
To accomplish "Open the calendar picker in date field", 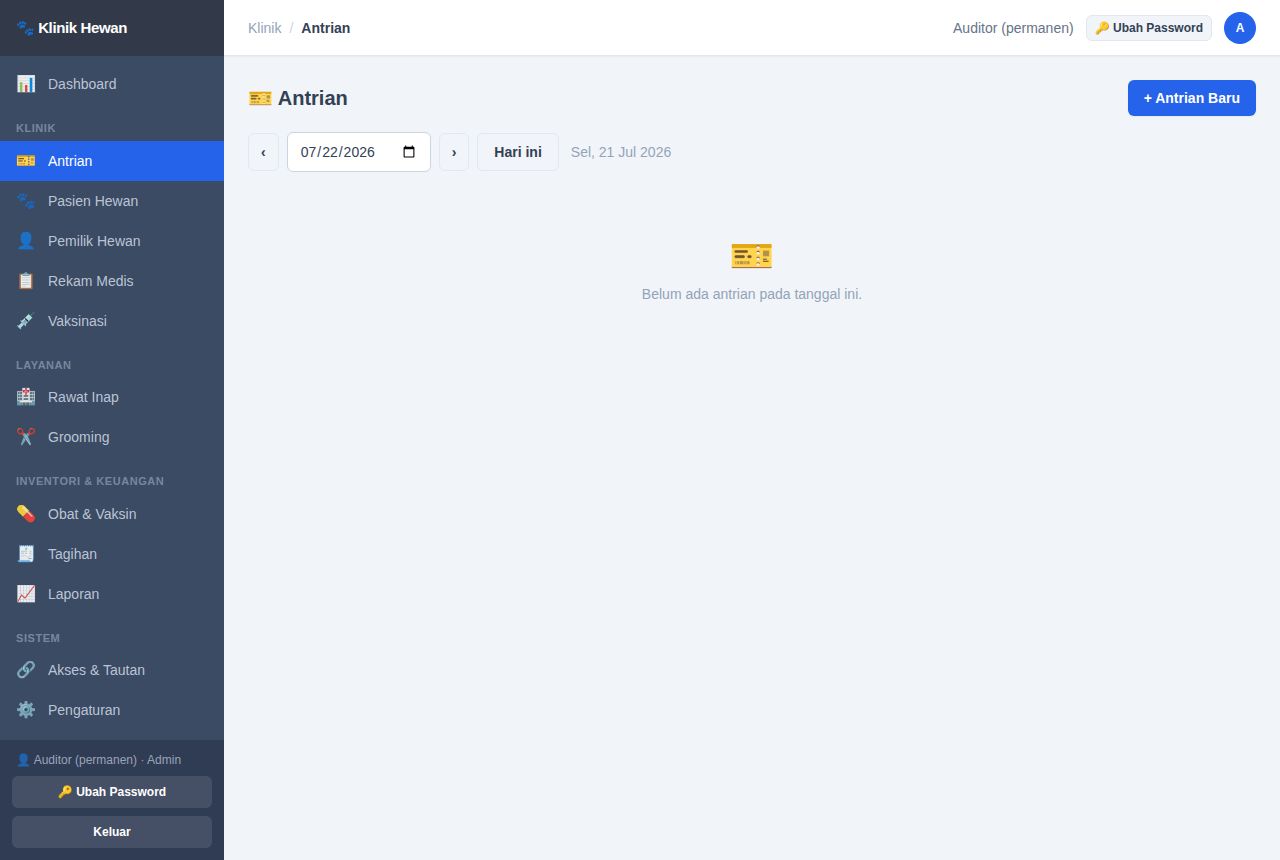I will pos(409,152).
